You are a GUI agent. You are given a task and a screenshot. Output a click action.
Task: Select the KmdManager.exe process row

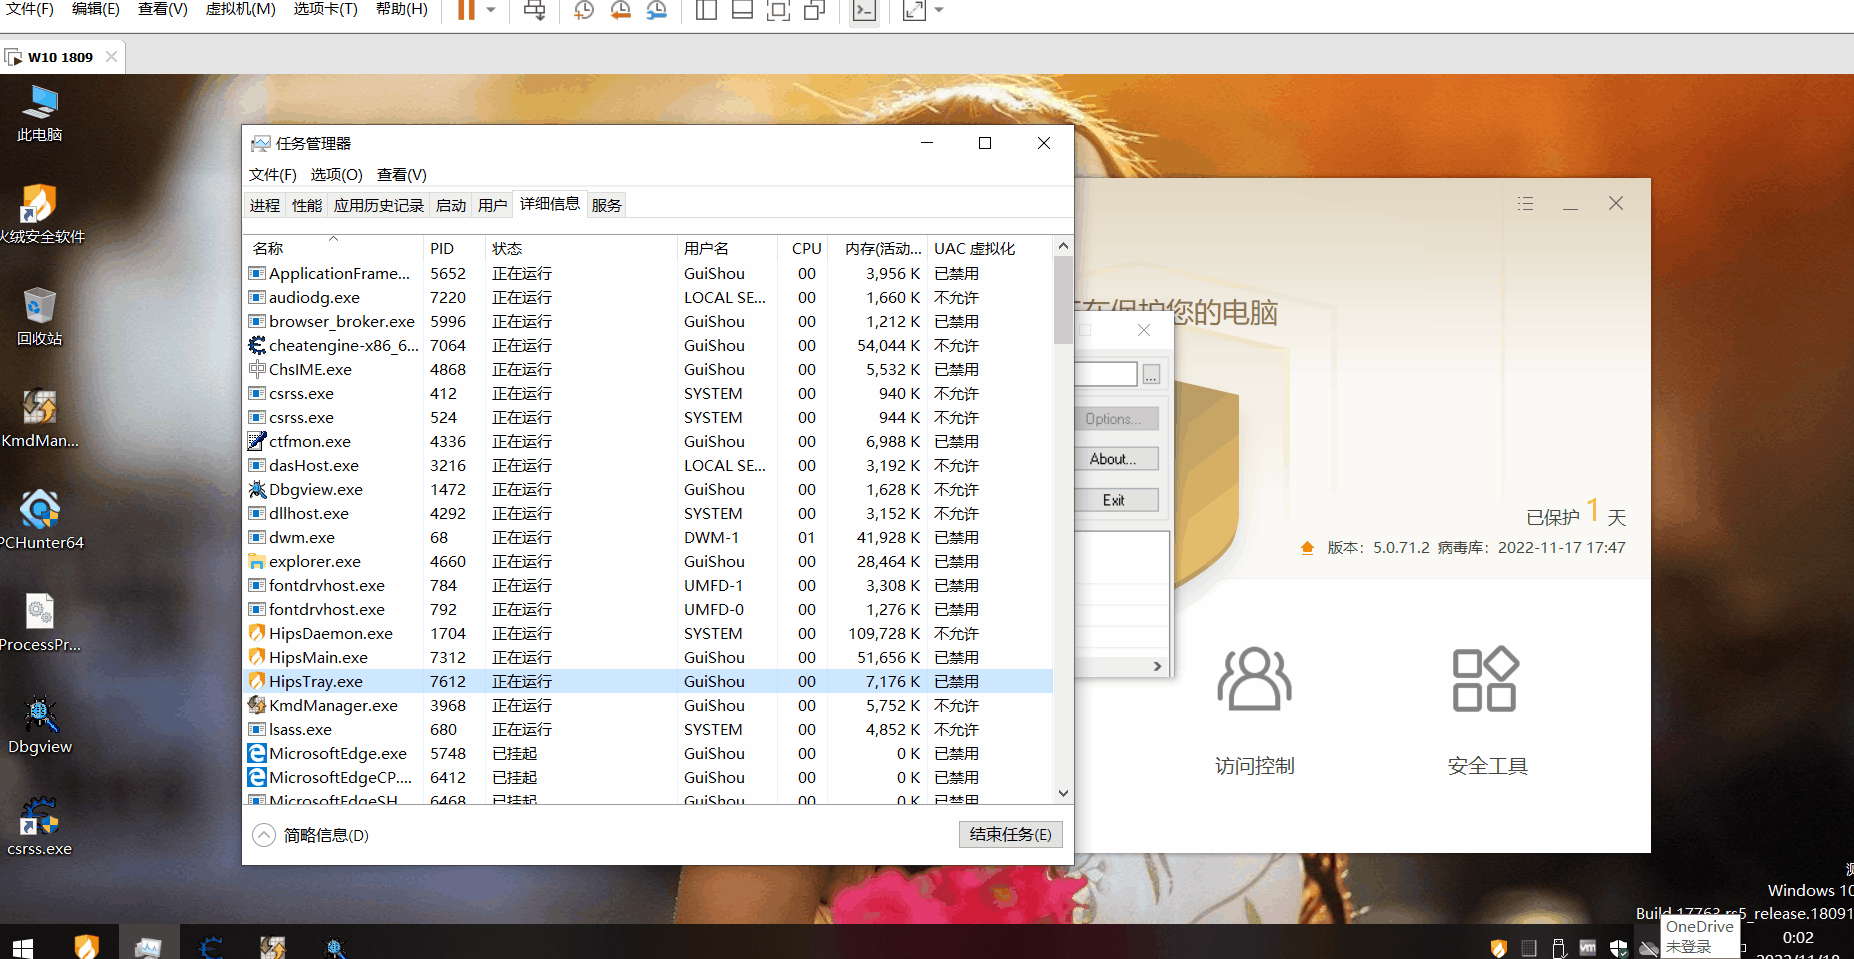pyautogui.click(x=648, y=706)
